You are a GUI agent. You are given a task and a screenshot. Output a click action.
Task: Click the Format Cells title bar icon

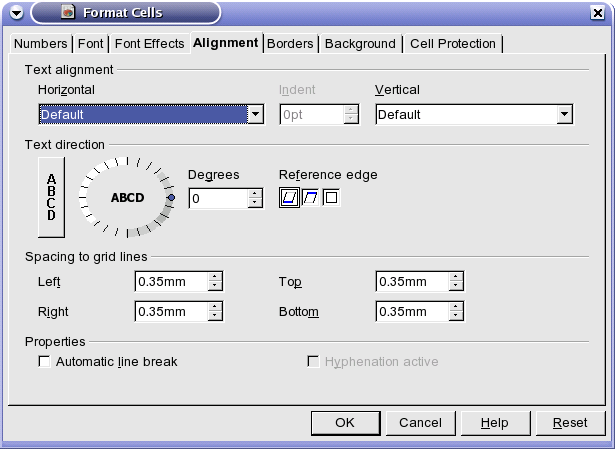coord(68,12)
